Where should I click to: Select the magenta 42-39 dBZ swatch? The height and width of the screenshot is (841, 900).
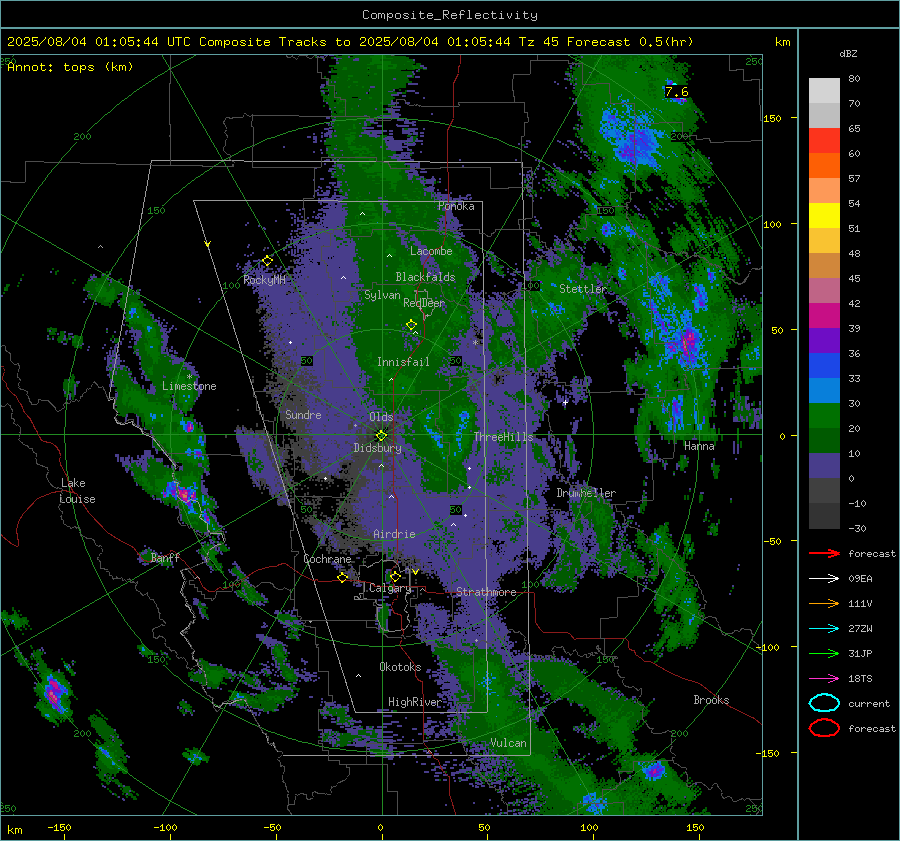824,316
